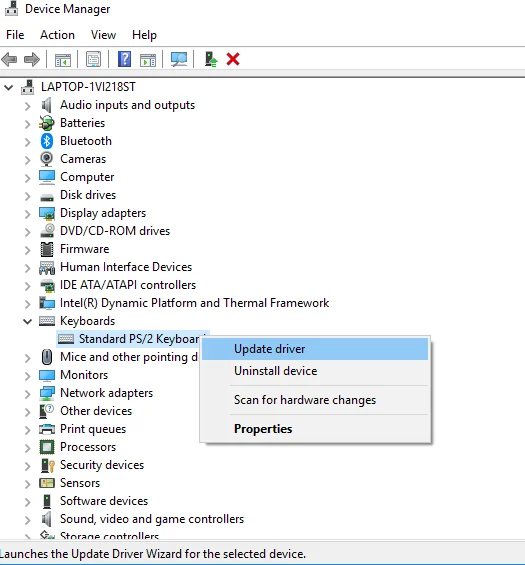Viewport: 525px width, 565px height.
Task: Click the Mice and other pointing devices icon
Action: [x=47, y=357]
